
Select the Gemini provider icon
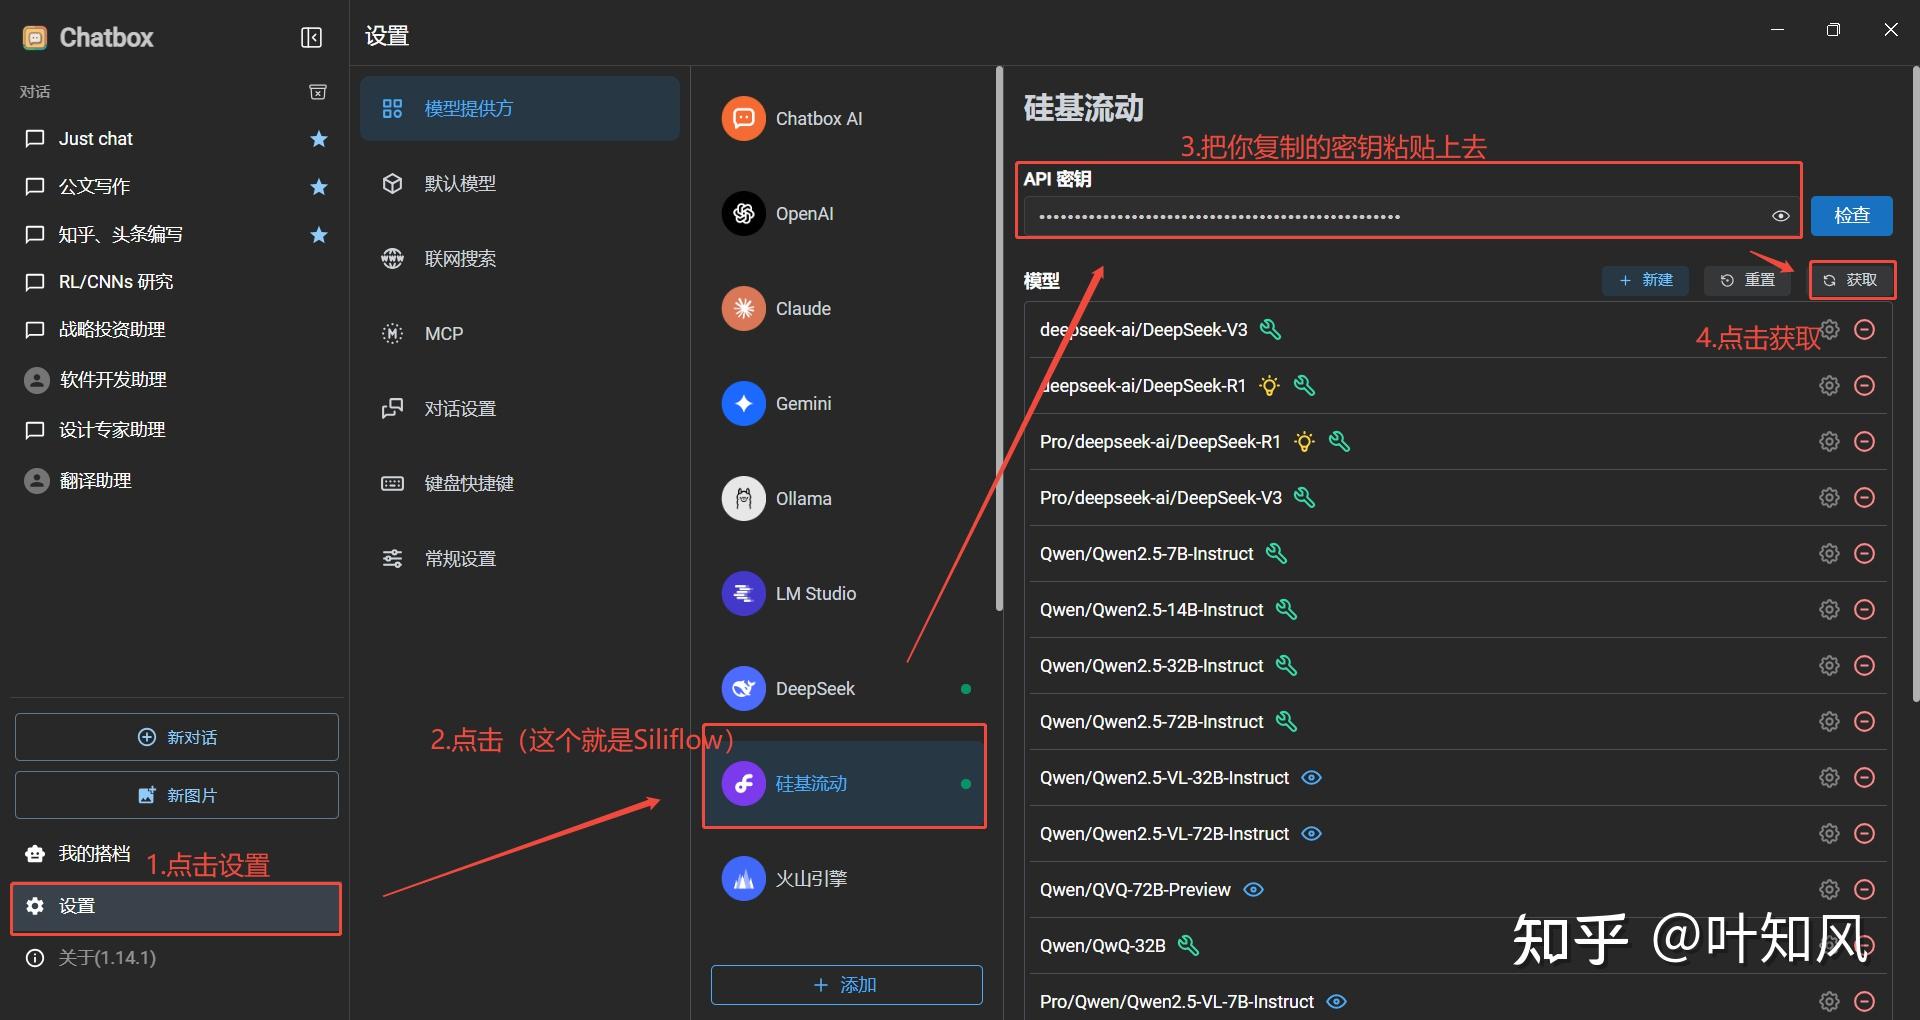[743, 403]
